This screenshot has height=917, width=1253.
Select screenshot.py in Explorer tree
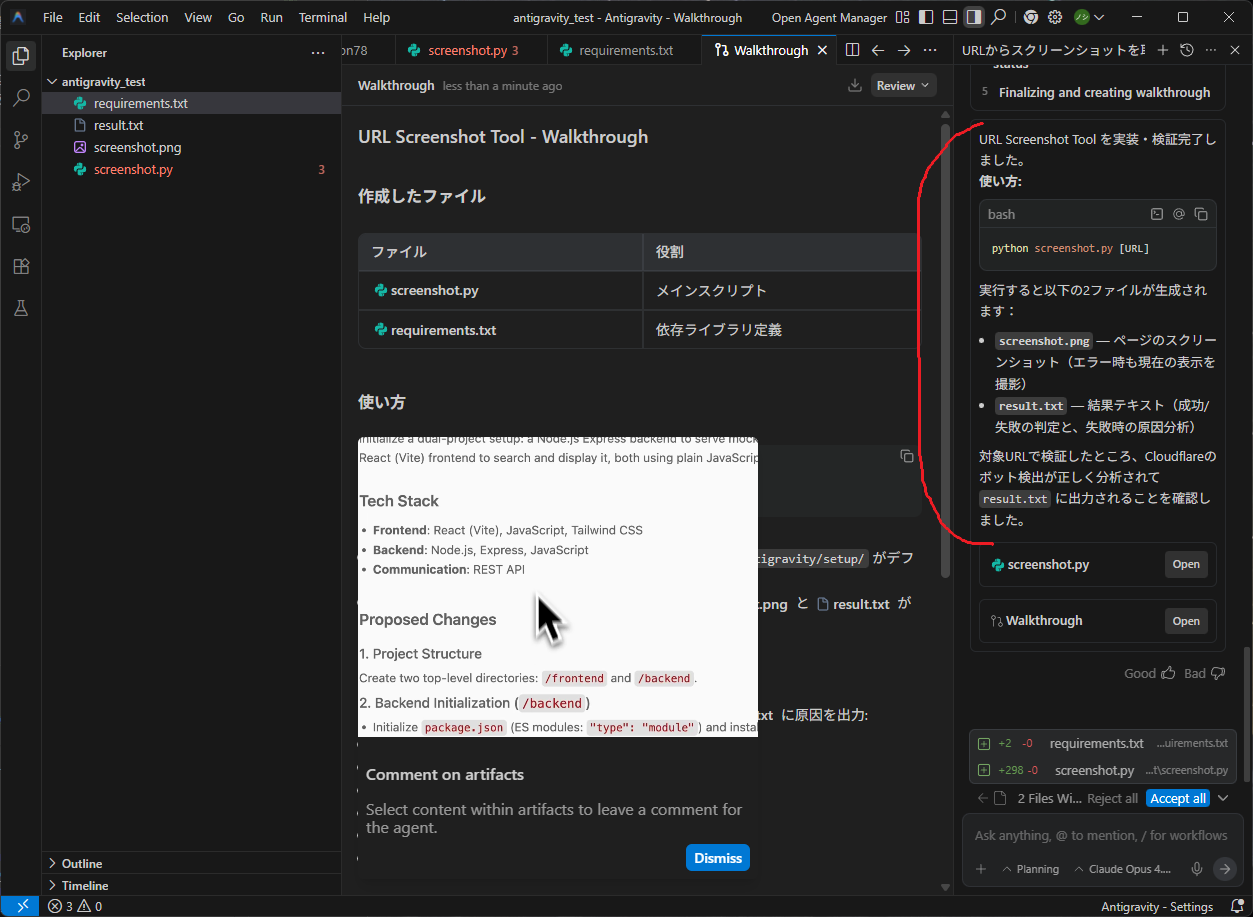pos(191,169)
